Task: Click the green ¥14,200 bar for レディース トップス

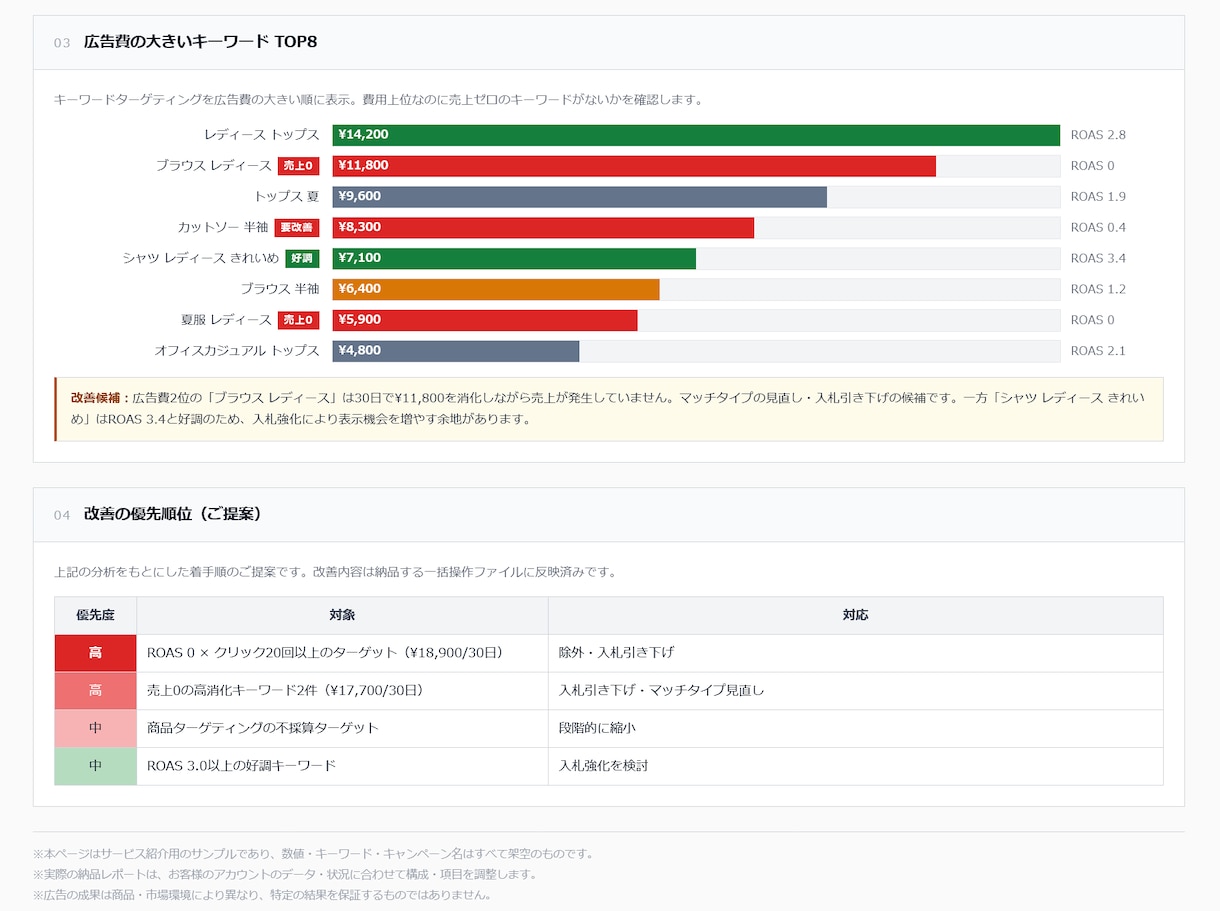Action: click(x=696, y=135)
